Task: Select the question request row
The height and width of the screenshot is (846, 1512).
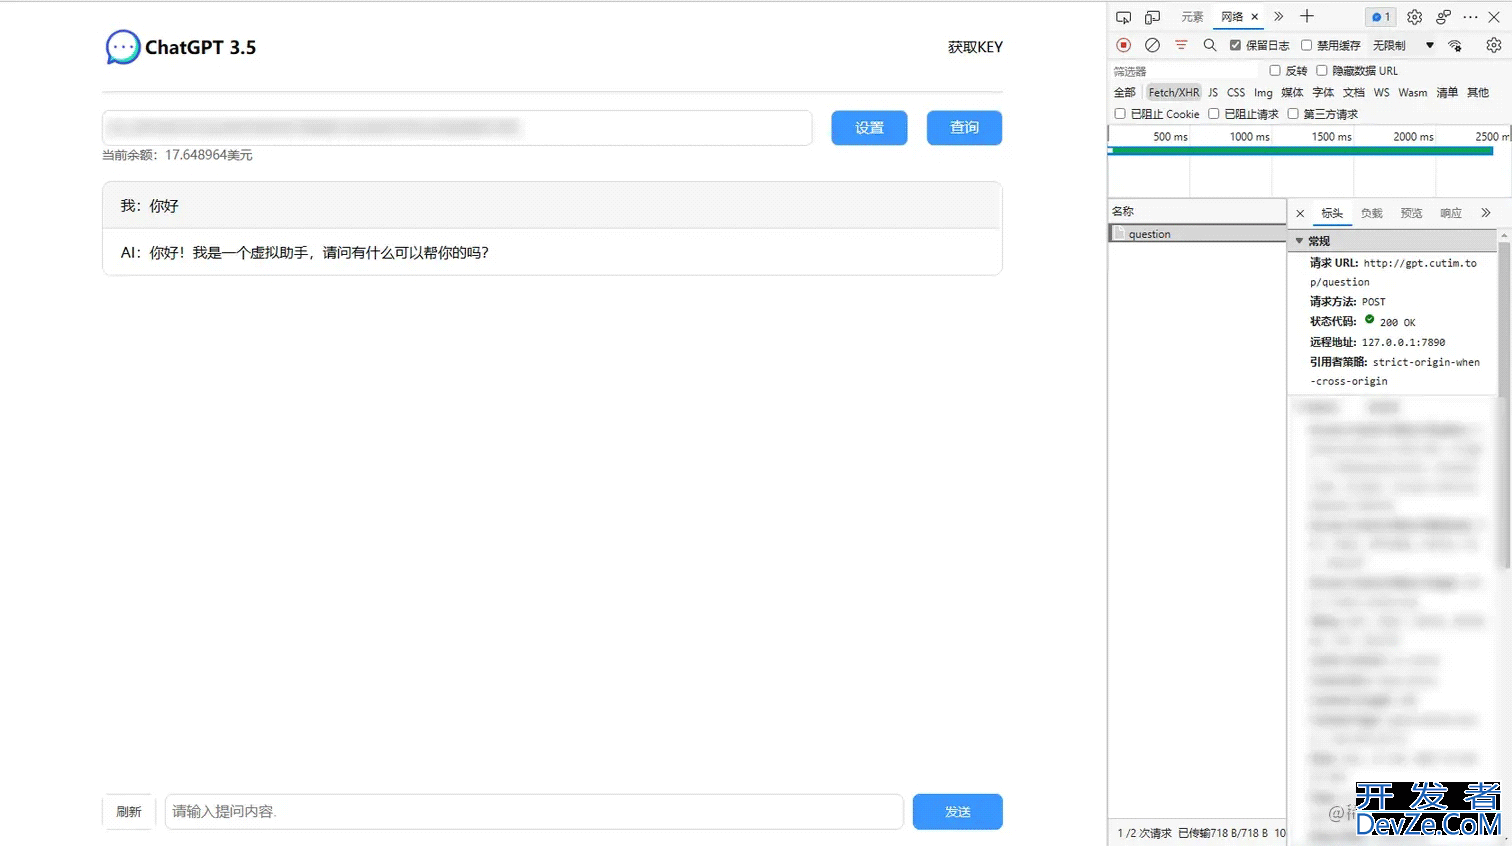Action: coord(1197,233)
